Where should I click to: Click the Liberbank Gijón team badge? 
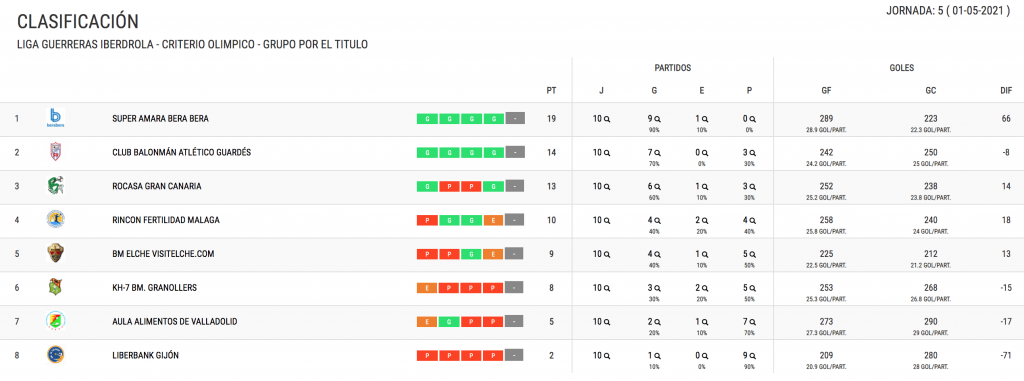point(56,356)
